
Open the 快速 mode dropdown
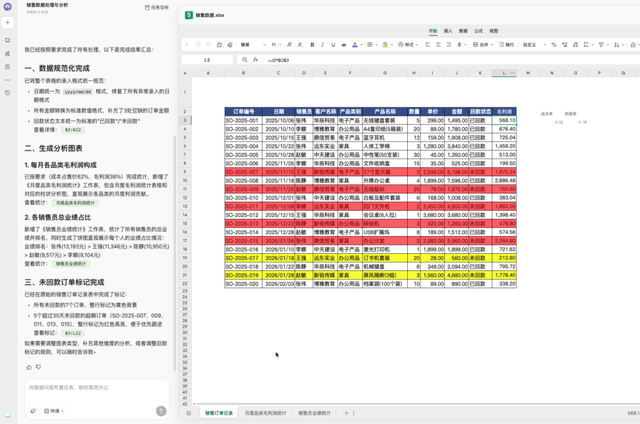click(x=54, y=411)
